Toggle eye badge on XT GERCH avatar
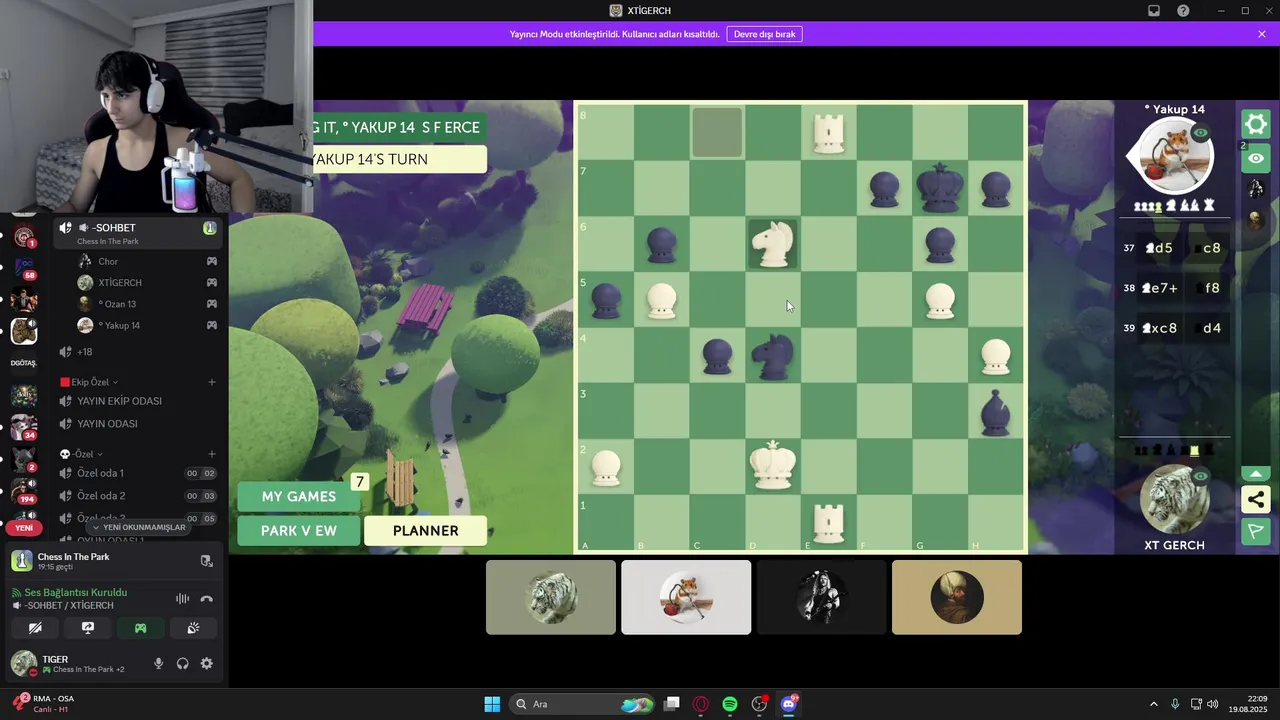 [x=1201, y=477]
